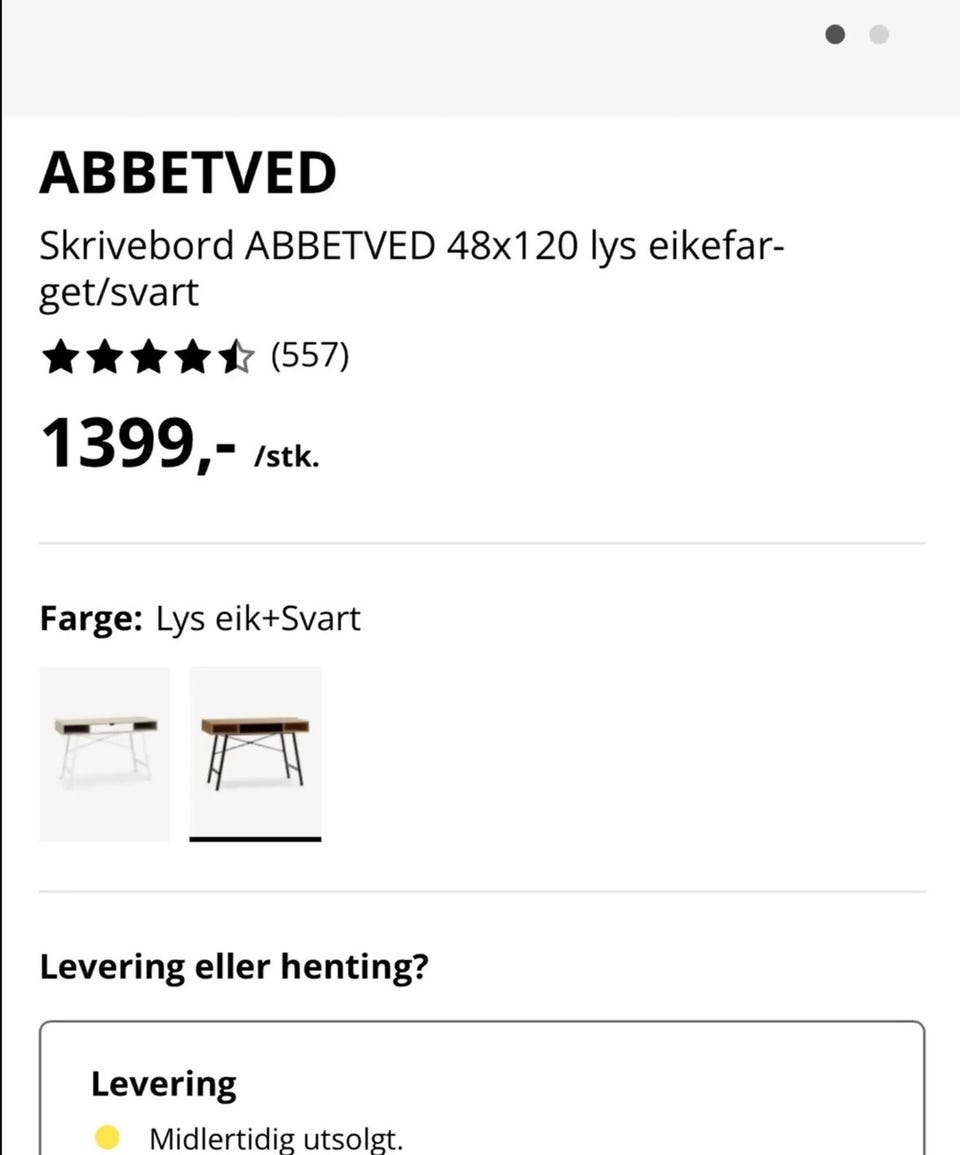960x1155 pixels.
Task: Click the Levering heading inside the box
Action: [x=164, y=1084]
